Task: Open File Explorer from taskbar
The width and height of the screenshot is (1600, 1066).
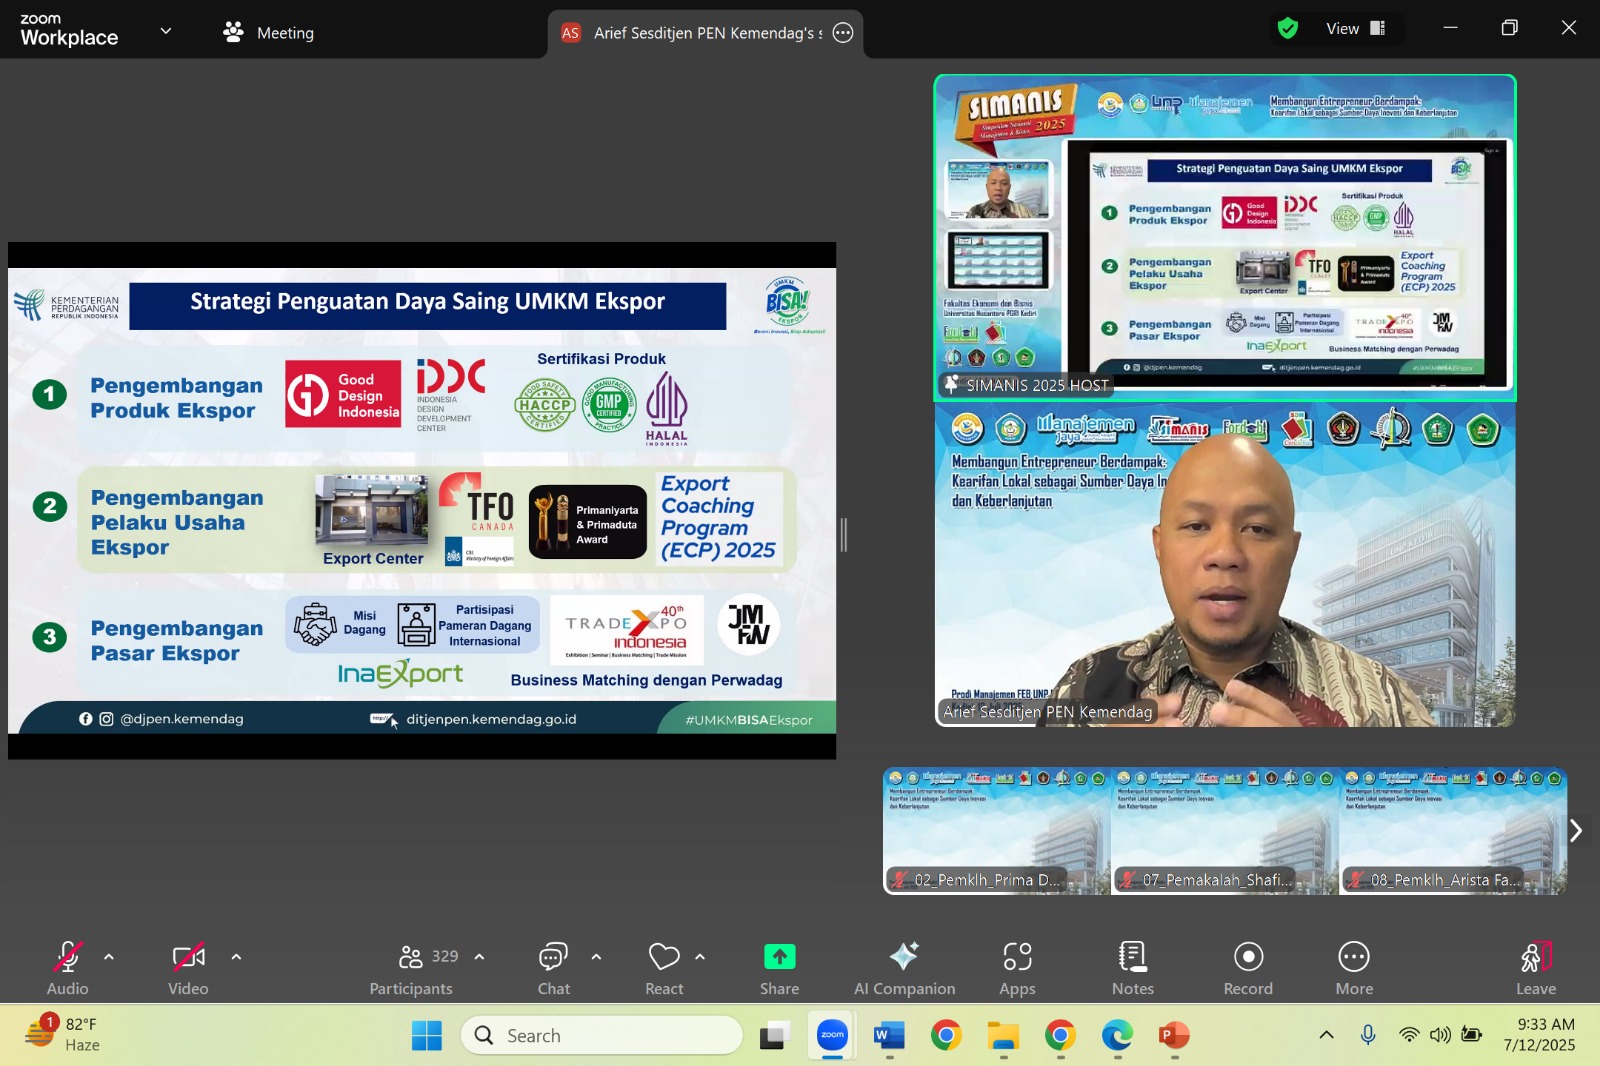Action: (1003, 1036)
